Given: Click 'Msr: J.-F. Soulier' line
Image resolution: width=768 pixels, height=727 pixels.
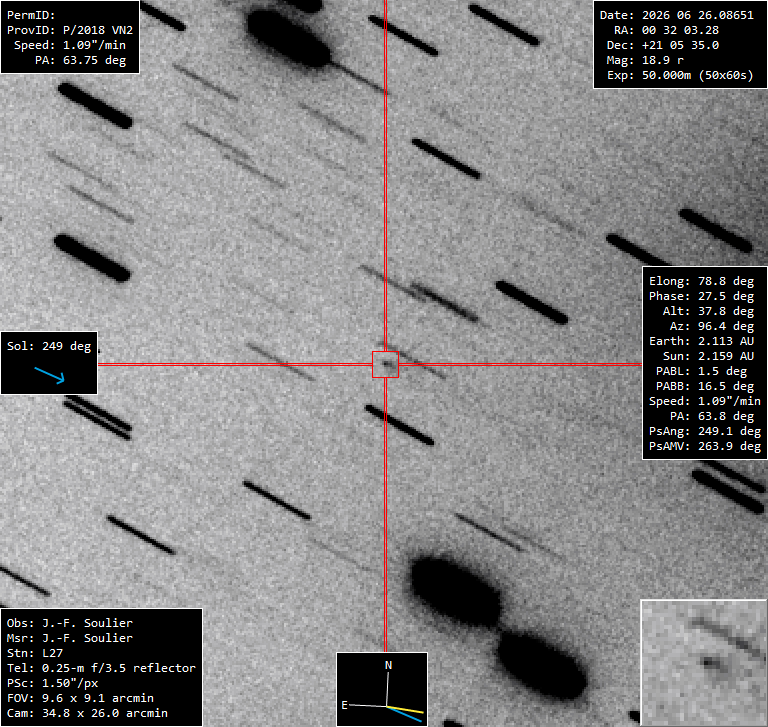Looking at the screenshot, I should 70,638.
